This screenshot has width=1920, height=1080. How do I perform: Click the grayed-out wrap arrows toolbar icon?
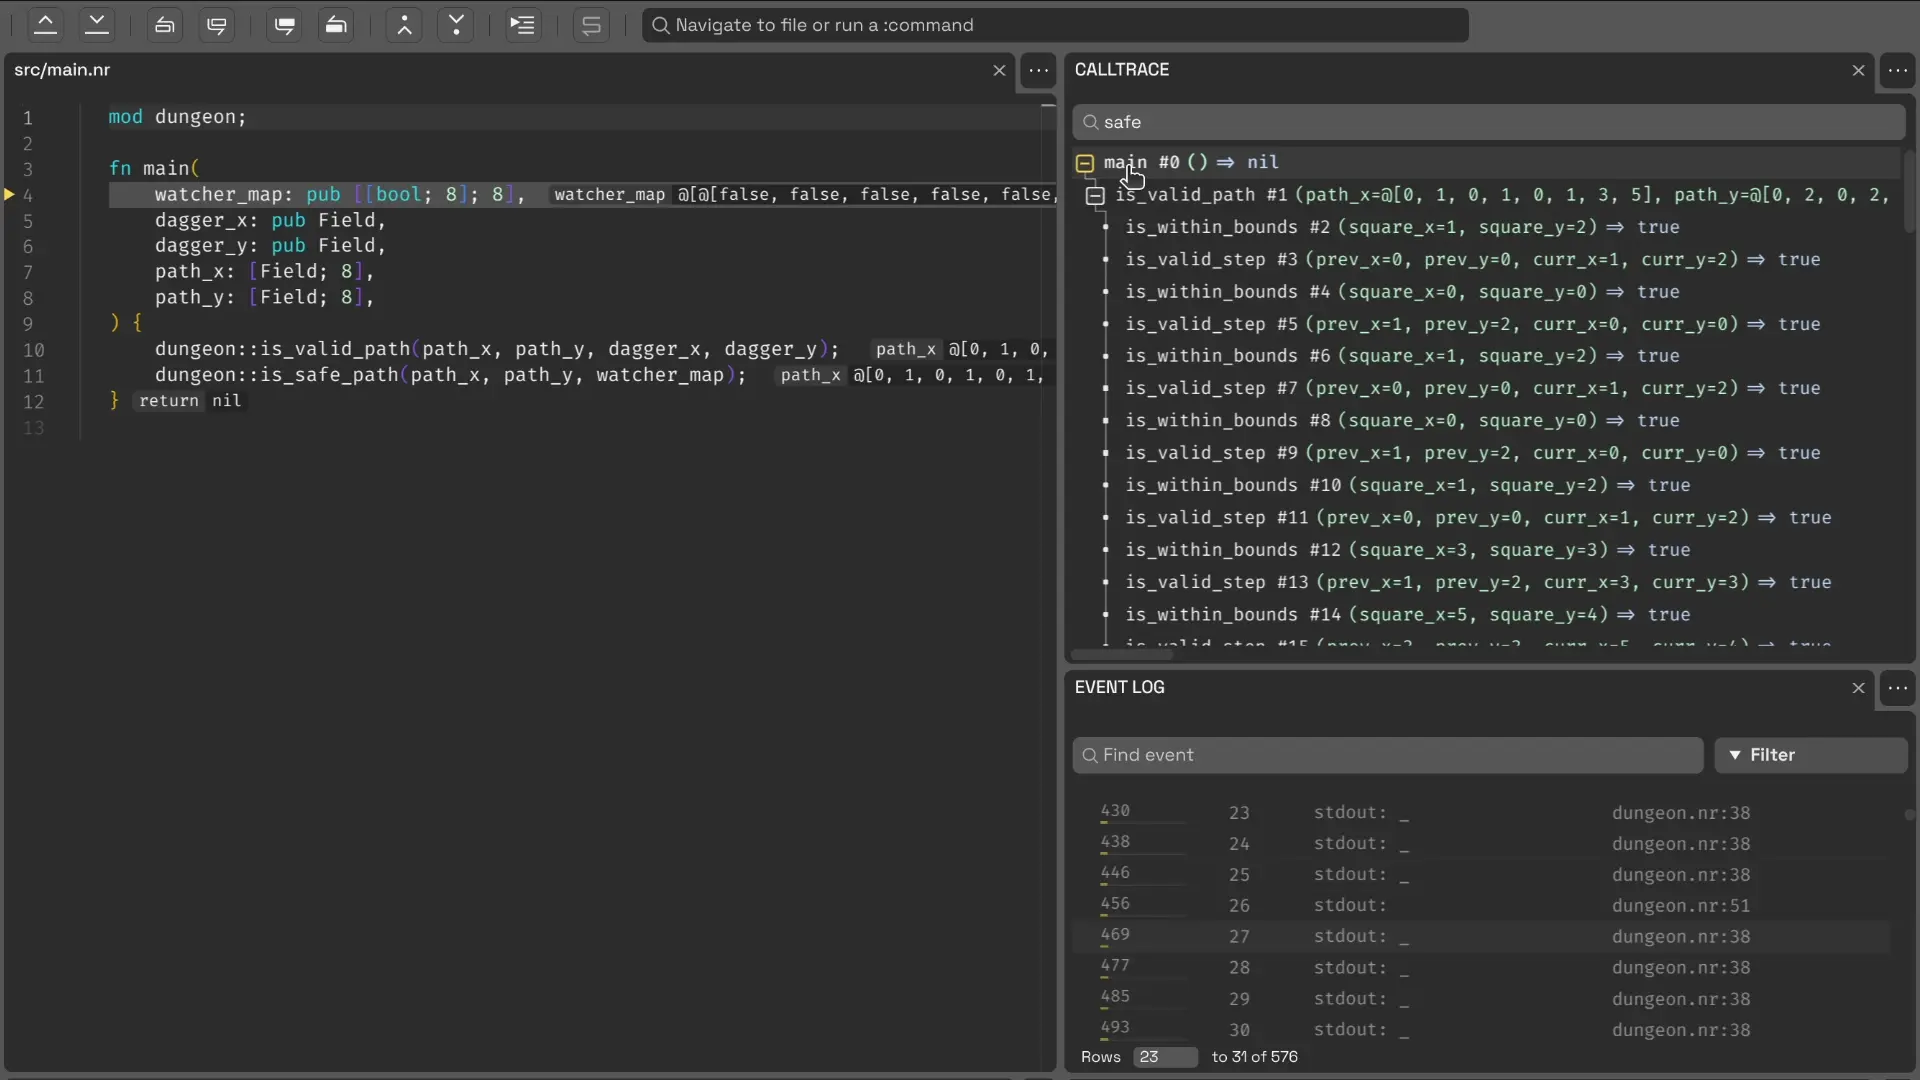click(x=591, y=25)
